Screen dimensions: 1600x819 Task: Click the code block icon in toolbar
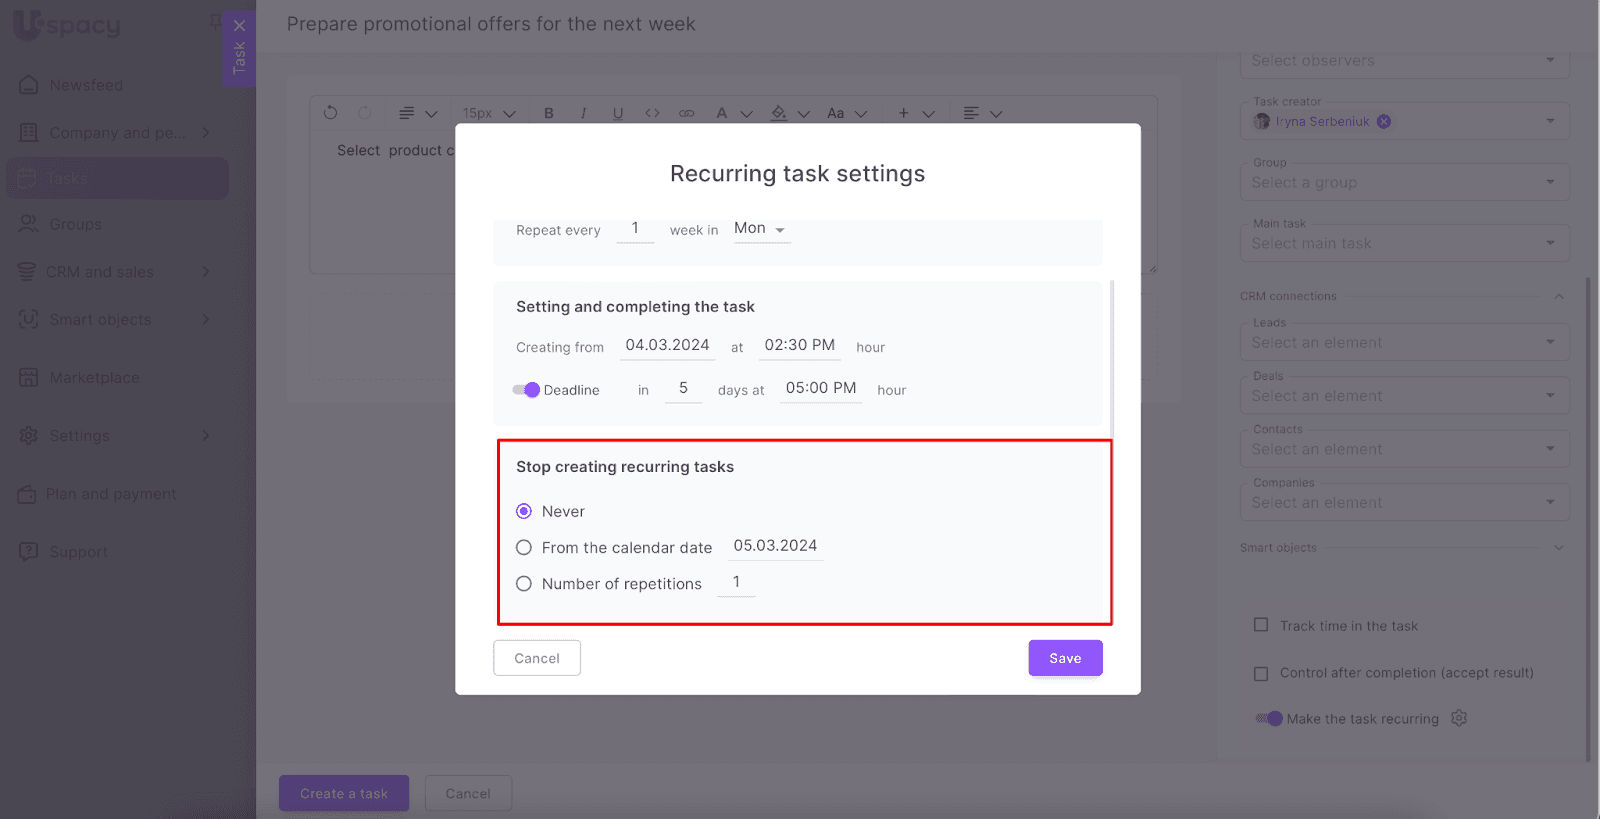tap(652, 113)
